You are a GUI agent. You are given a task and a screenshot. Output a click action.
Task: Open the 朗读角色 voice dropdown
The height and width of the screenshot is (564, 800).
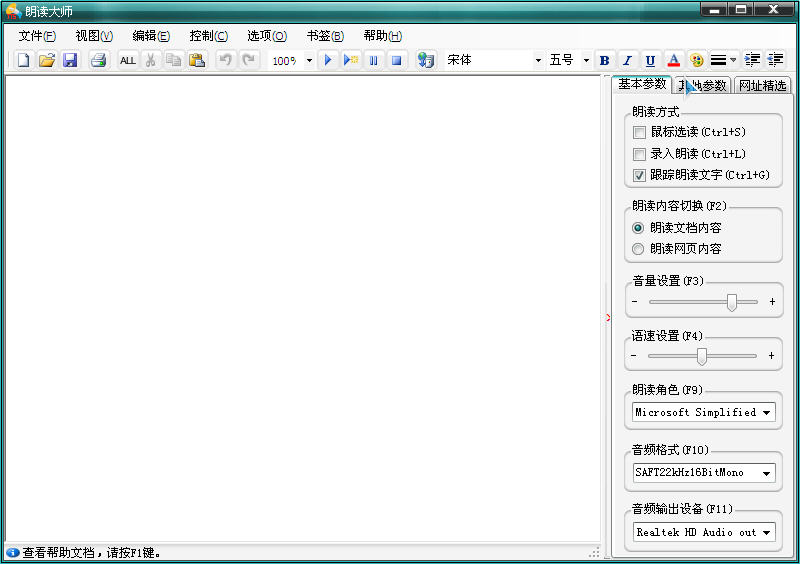[x=767, y=412]
